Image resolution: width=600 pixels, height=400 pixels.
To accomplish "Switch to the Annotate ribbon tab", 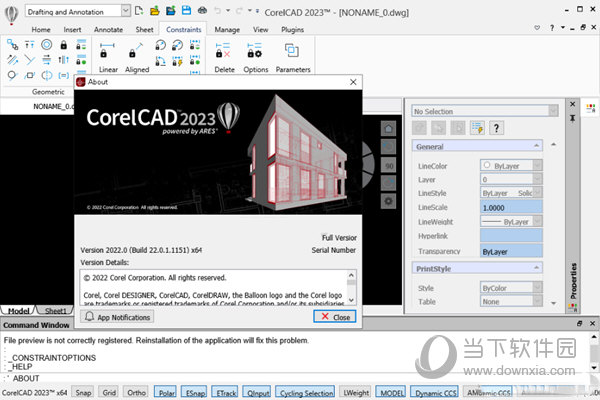I will coord(108,30).
